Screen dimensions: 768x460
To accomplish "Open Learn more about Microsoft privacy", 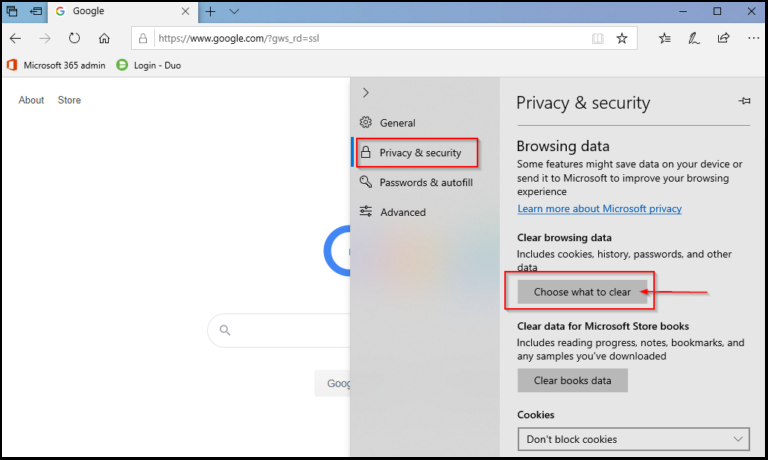I will click(x=599, y=209).
